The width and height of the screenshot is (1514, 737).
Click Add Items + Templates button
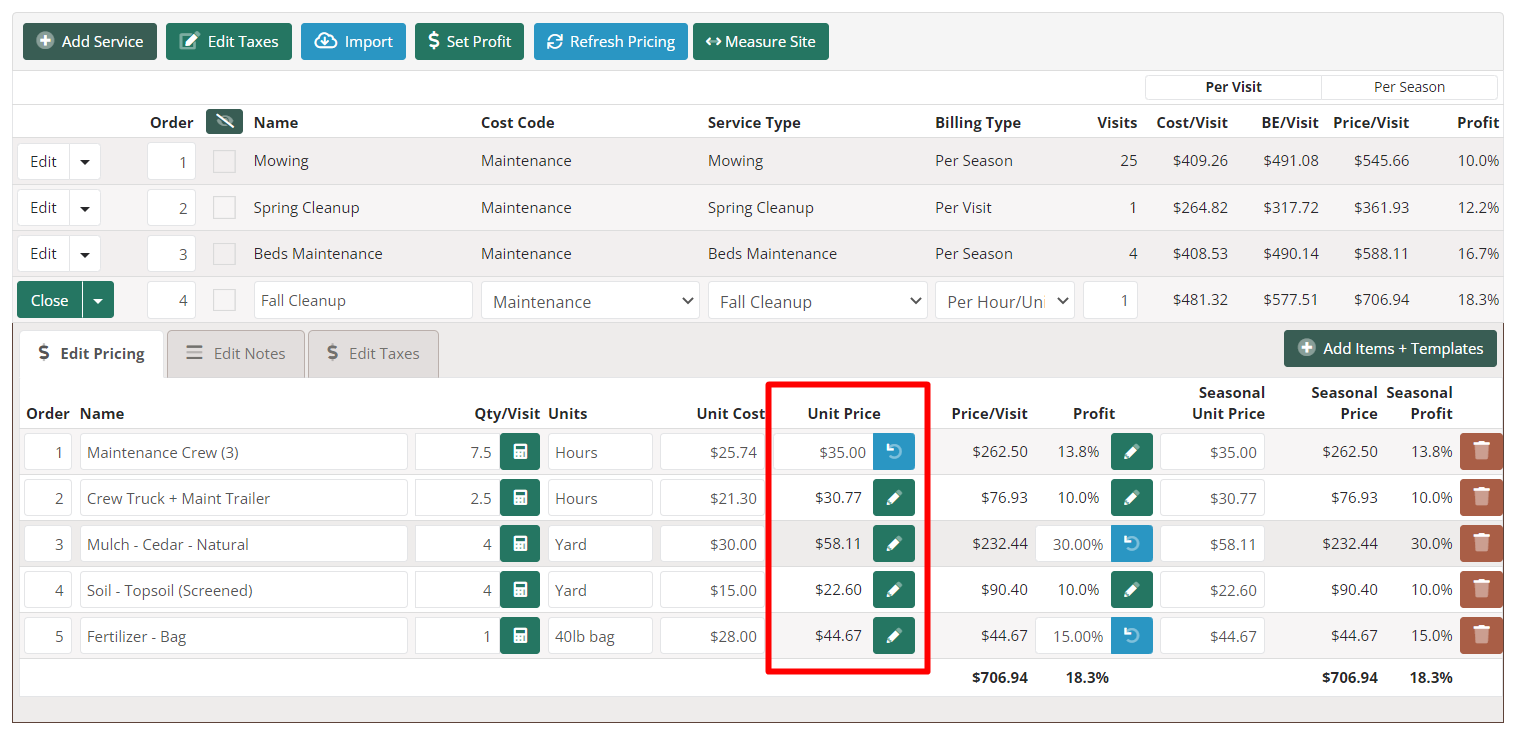point(1390,348)
